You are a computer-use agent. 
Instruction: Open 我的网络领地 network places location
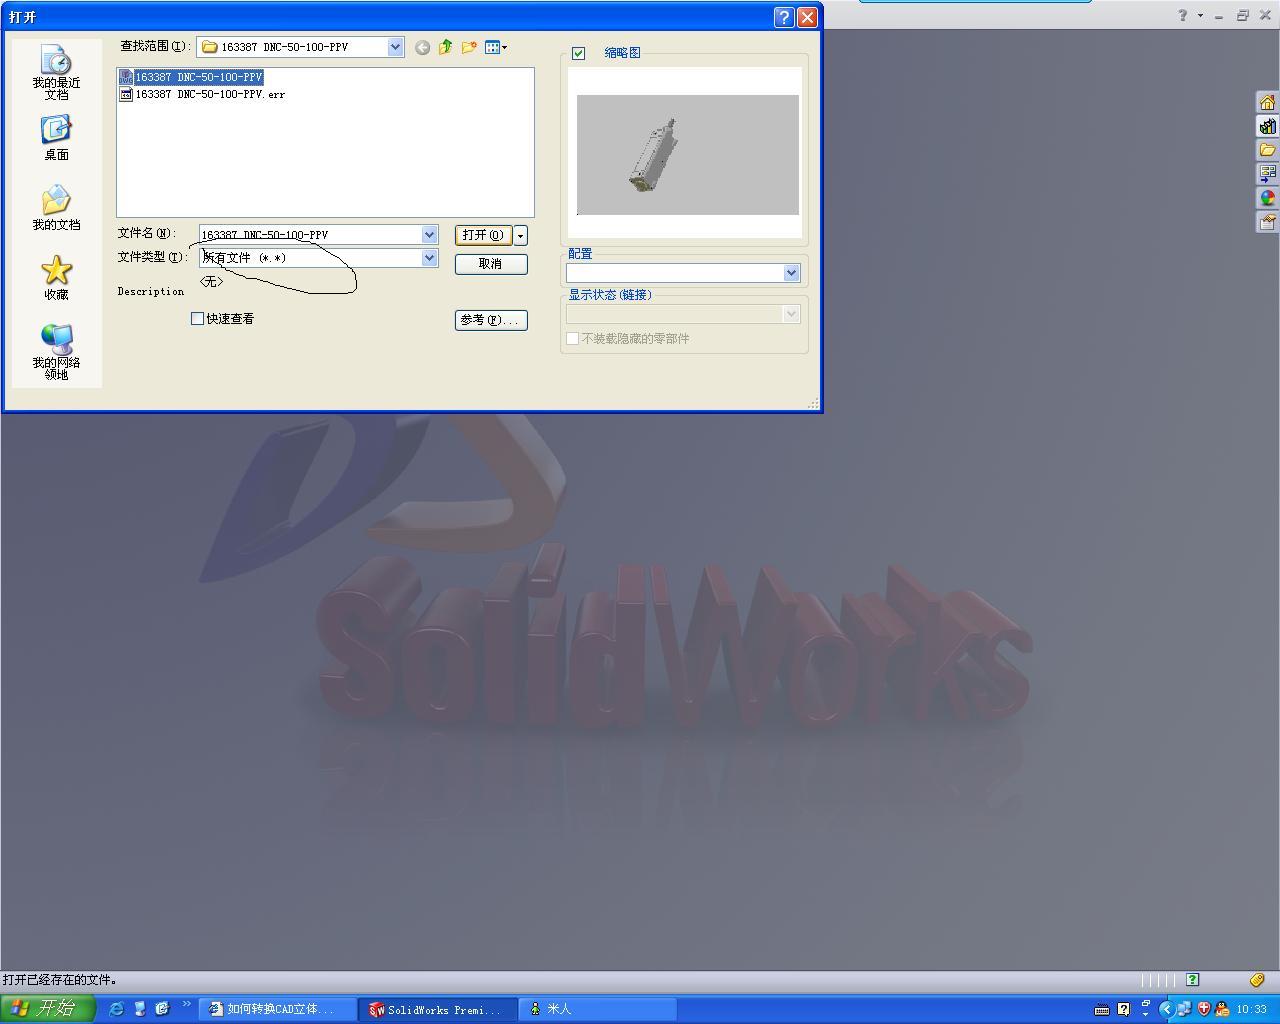tap(56, 352)
